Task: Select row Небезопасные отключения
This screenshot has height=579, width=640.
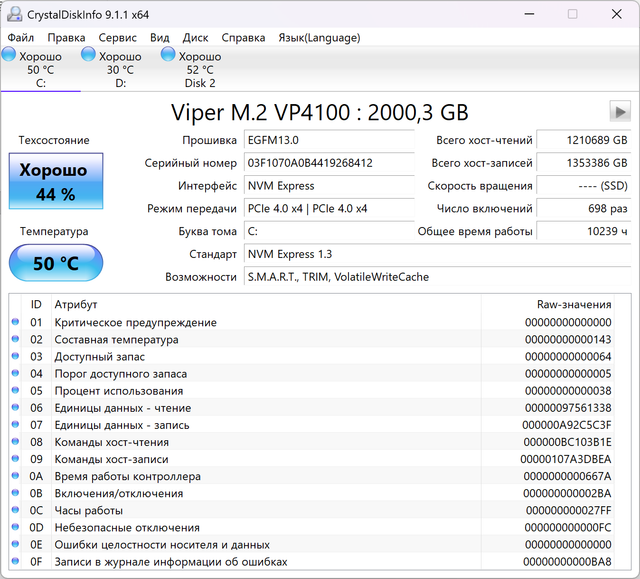Action: 311,528
